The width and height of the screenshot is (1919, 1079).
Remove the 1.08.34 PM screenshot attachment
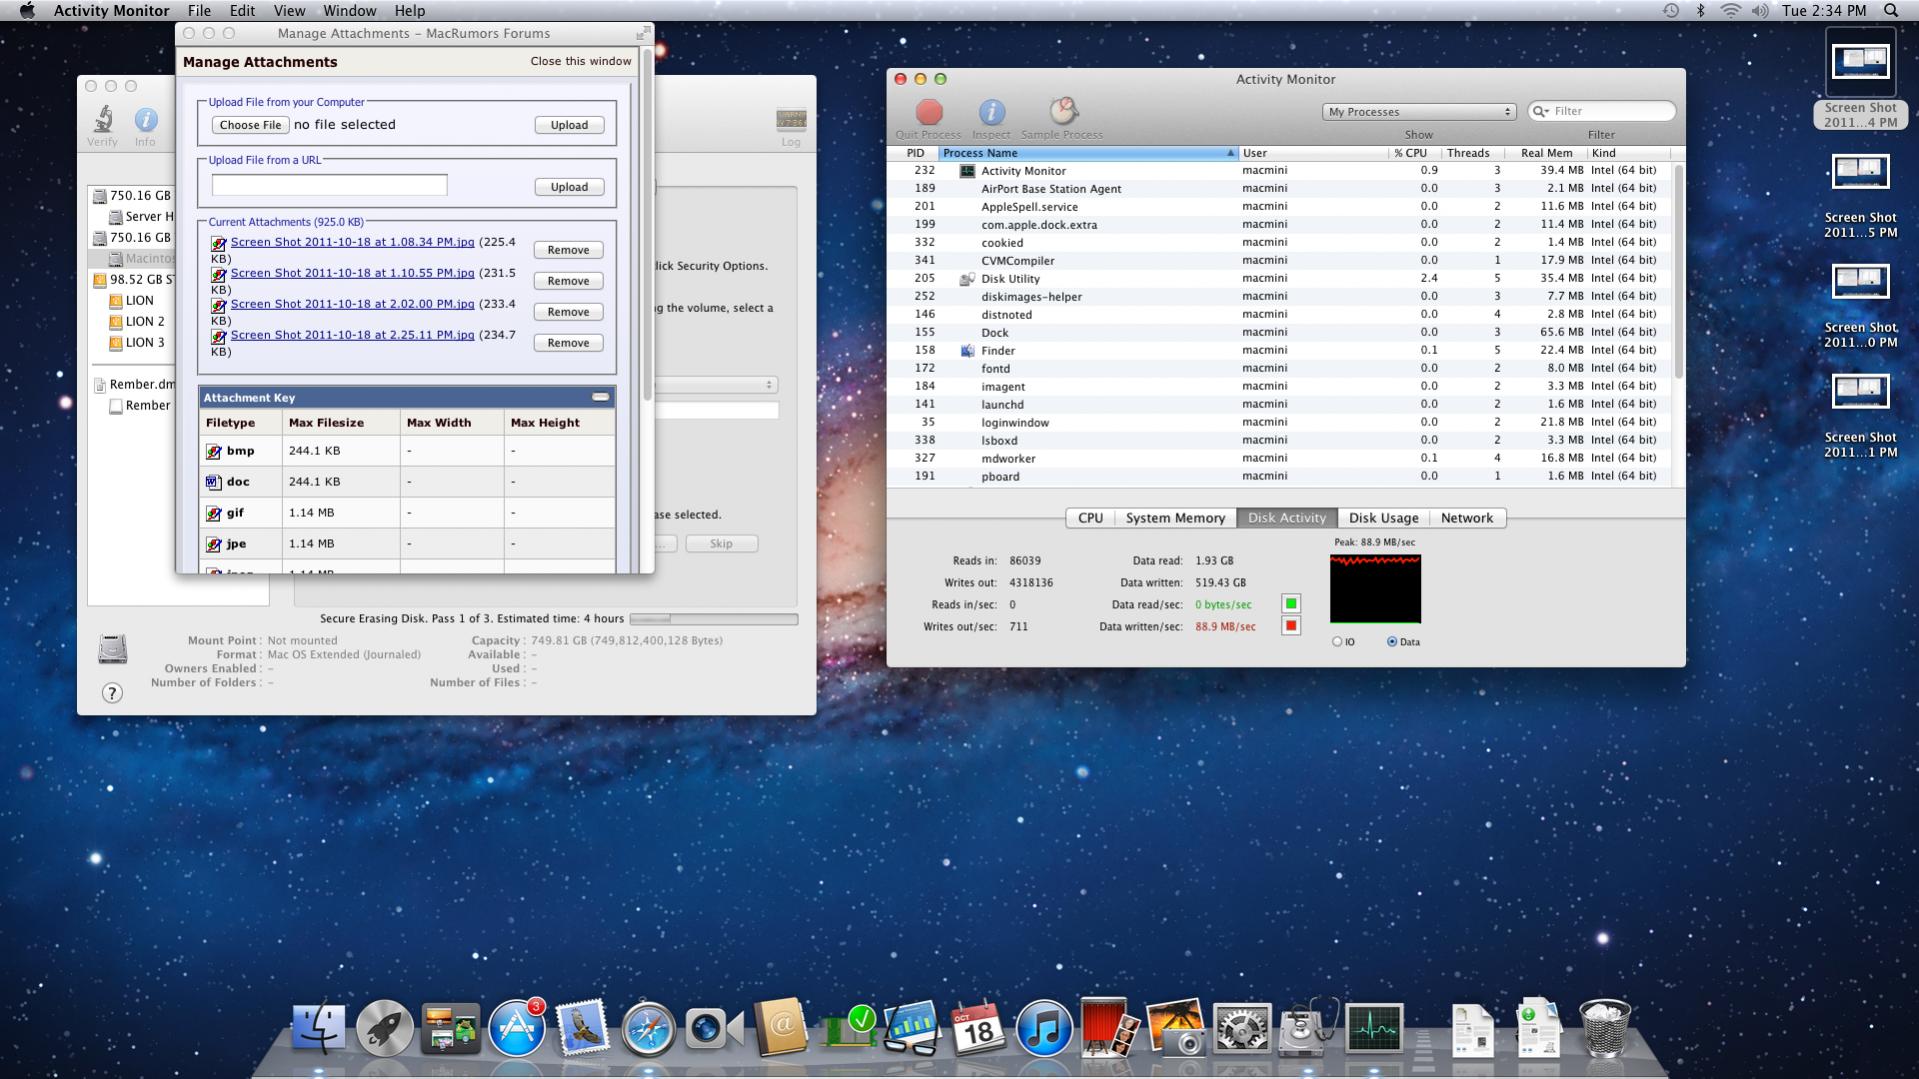tap(568, 250)
